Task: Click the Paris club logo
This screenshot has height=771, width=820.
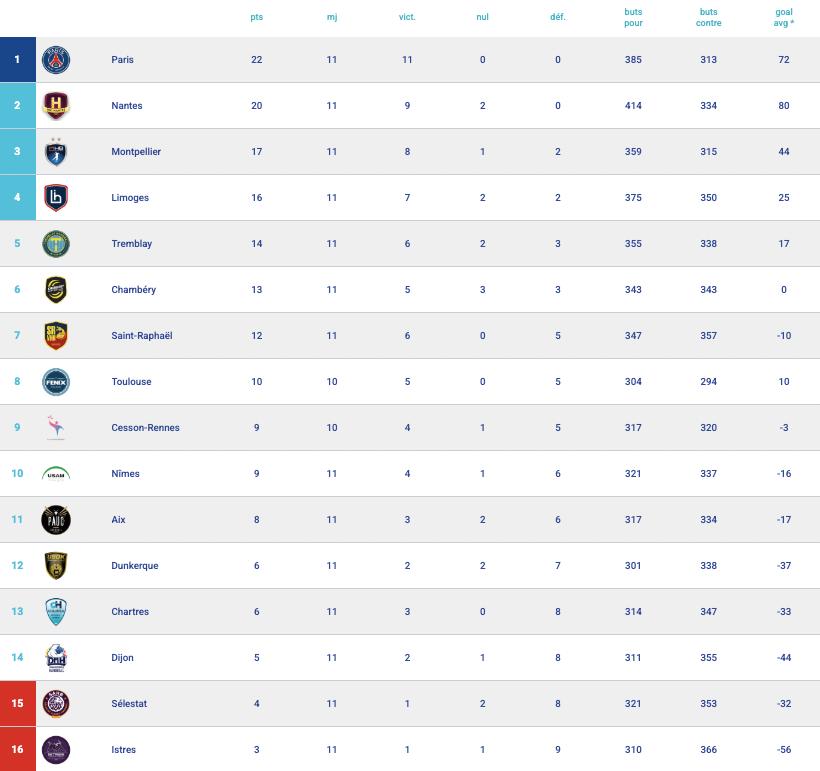Action: tap(56, 60)
